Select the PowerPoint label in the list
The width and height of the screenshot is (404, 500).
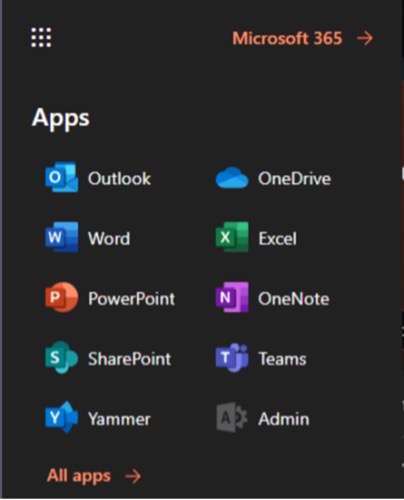pos(131,299)
